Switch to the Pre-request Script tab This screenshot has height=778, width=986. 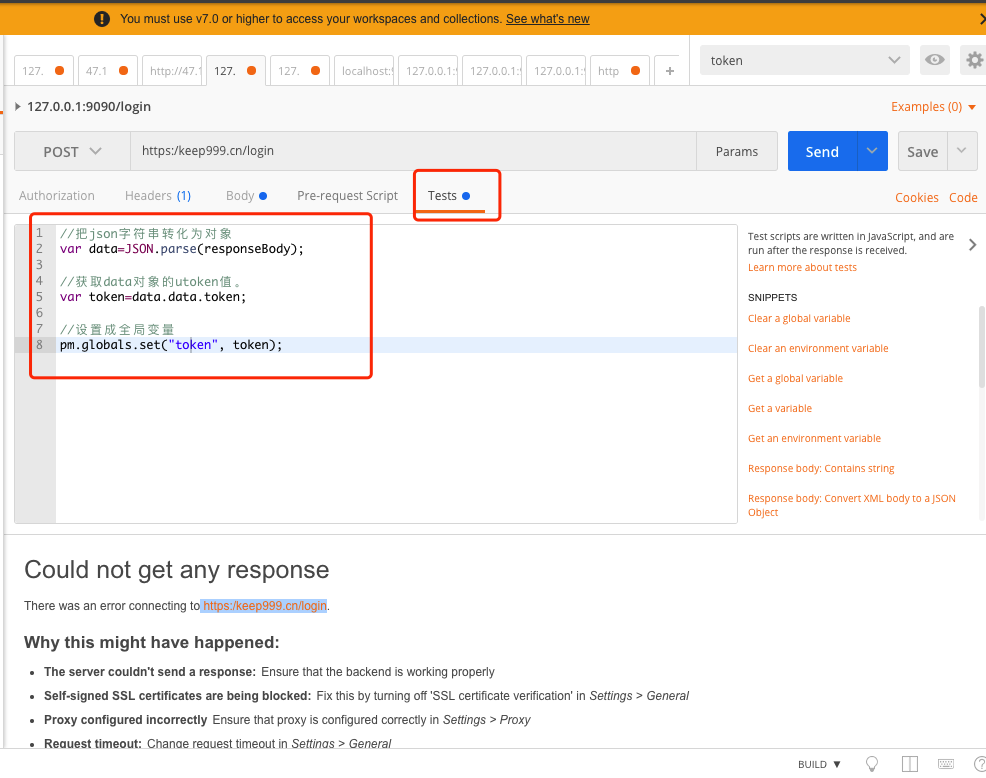(347, 196)
